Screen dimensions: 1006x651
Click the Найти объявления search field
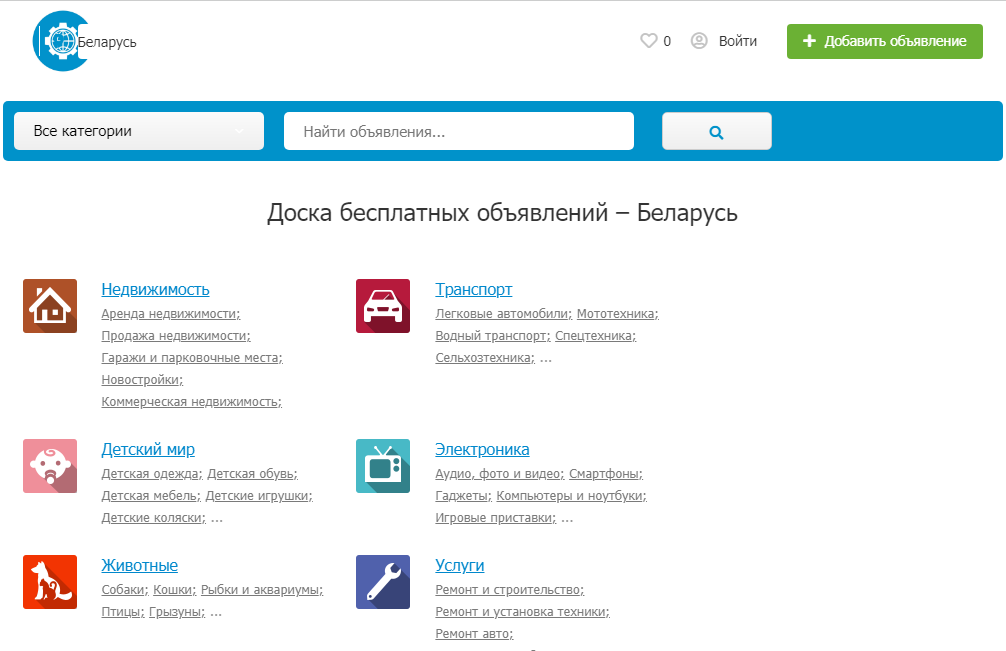pyautogui.click(x=458, y=131)
